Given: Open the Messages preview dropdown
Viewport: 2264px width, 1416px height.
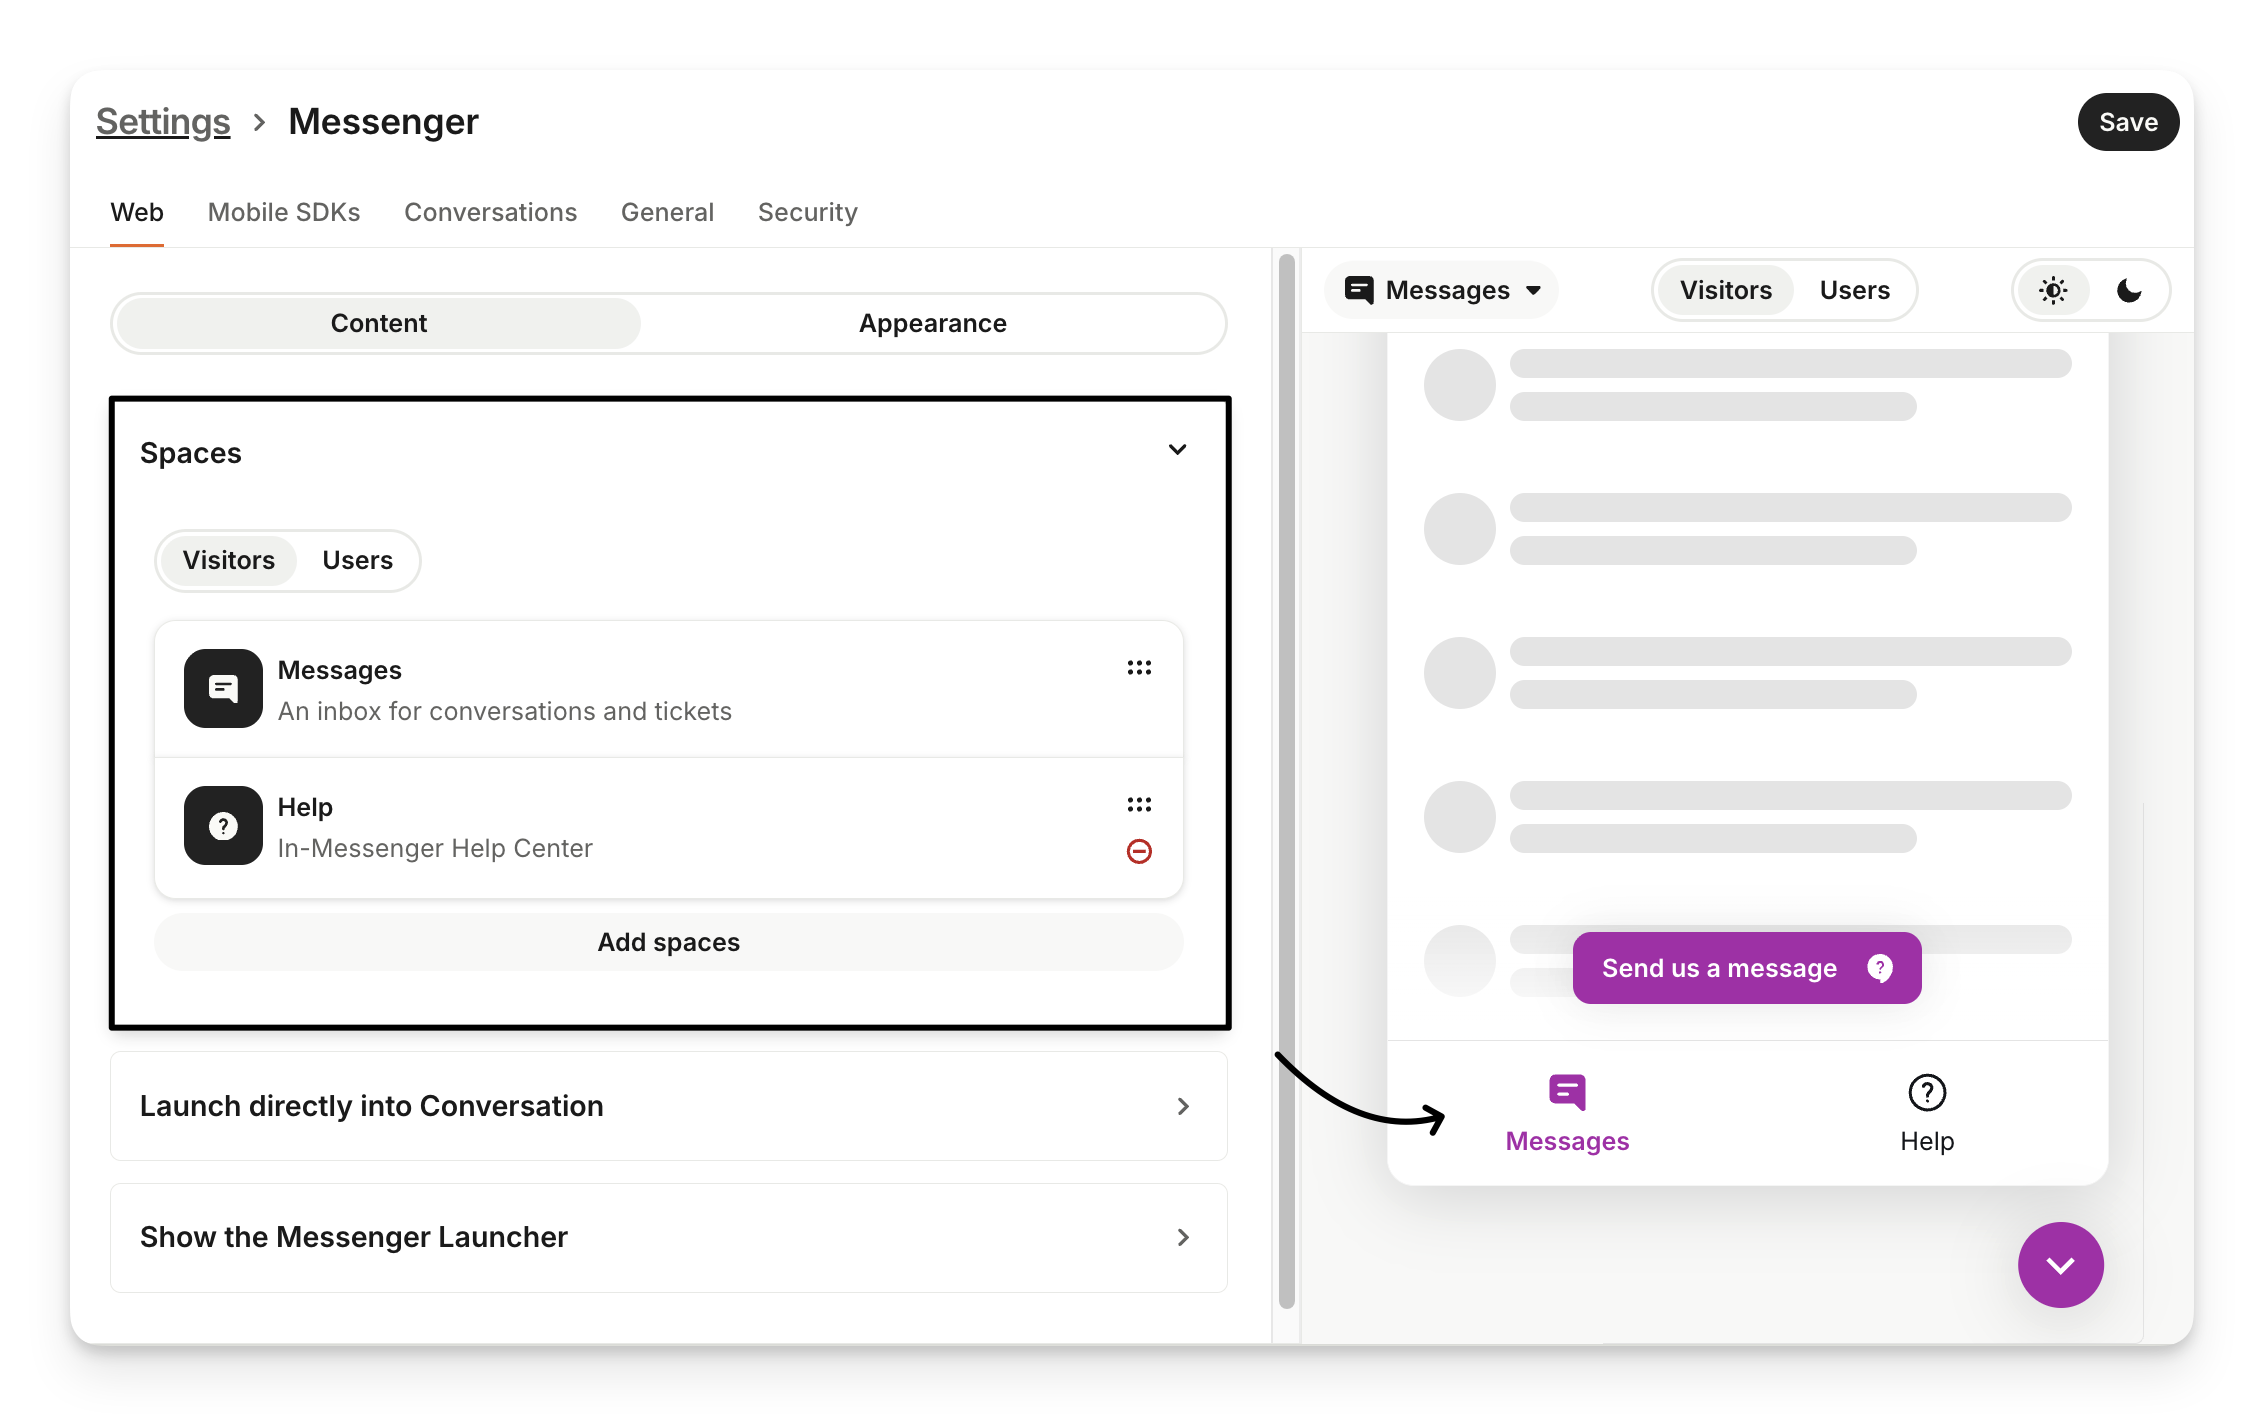Looking at the screenshot, I should pos(1443,290).
